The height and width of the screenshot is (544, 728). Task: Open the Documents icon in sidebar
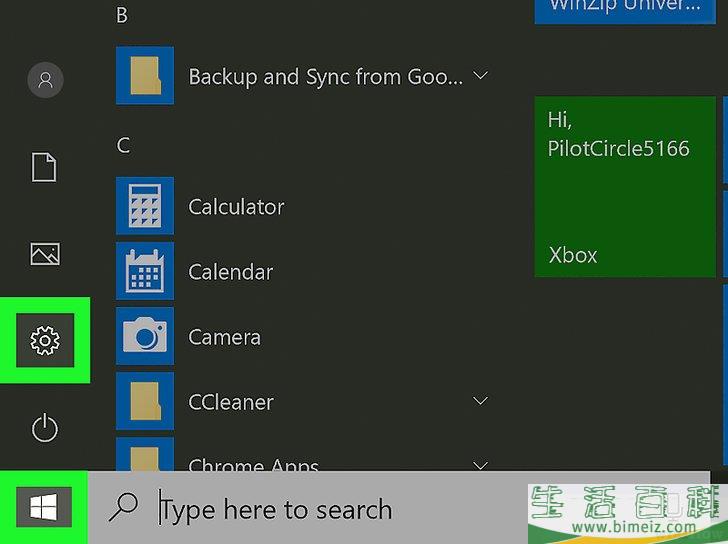click(44, 167)
